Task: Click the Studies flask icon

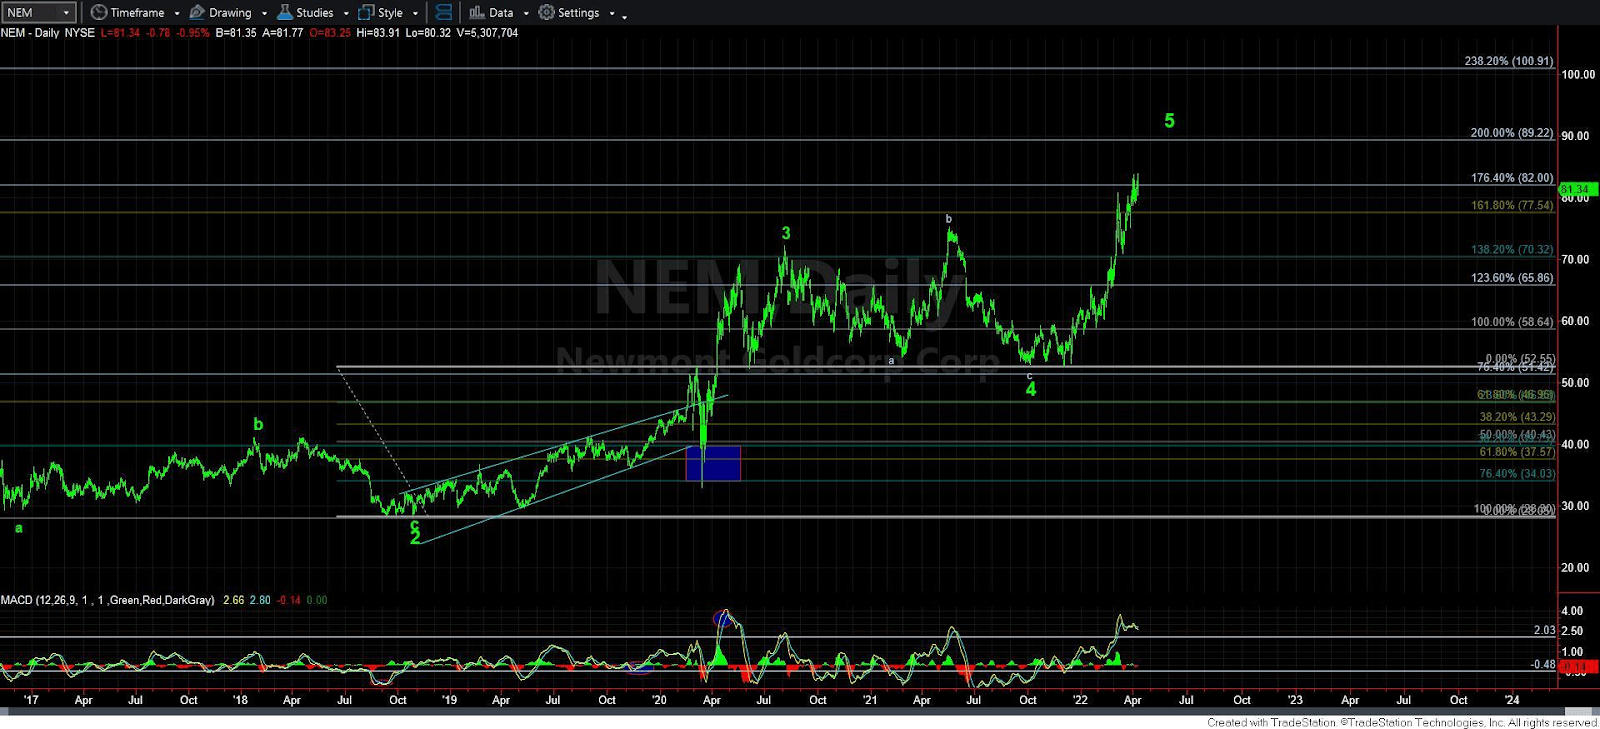Action: point(285,13)
